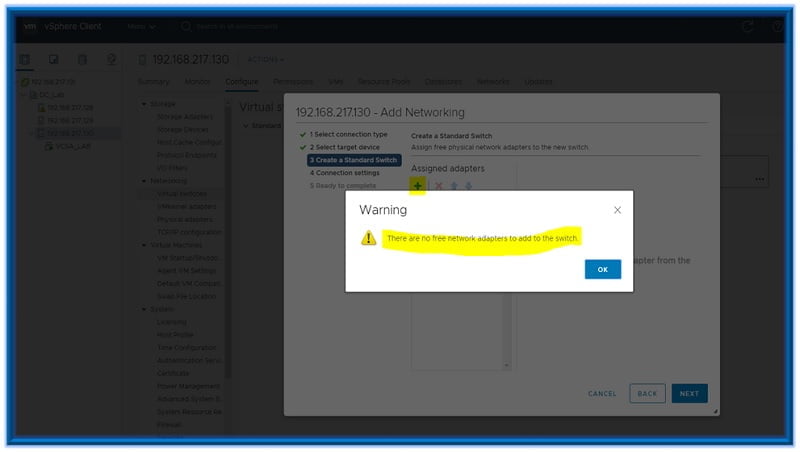
Task: Open the ACTIONS dropdown for host 192.168.217.130
Action: (x=266, y=60)
